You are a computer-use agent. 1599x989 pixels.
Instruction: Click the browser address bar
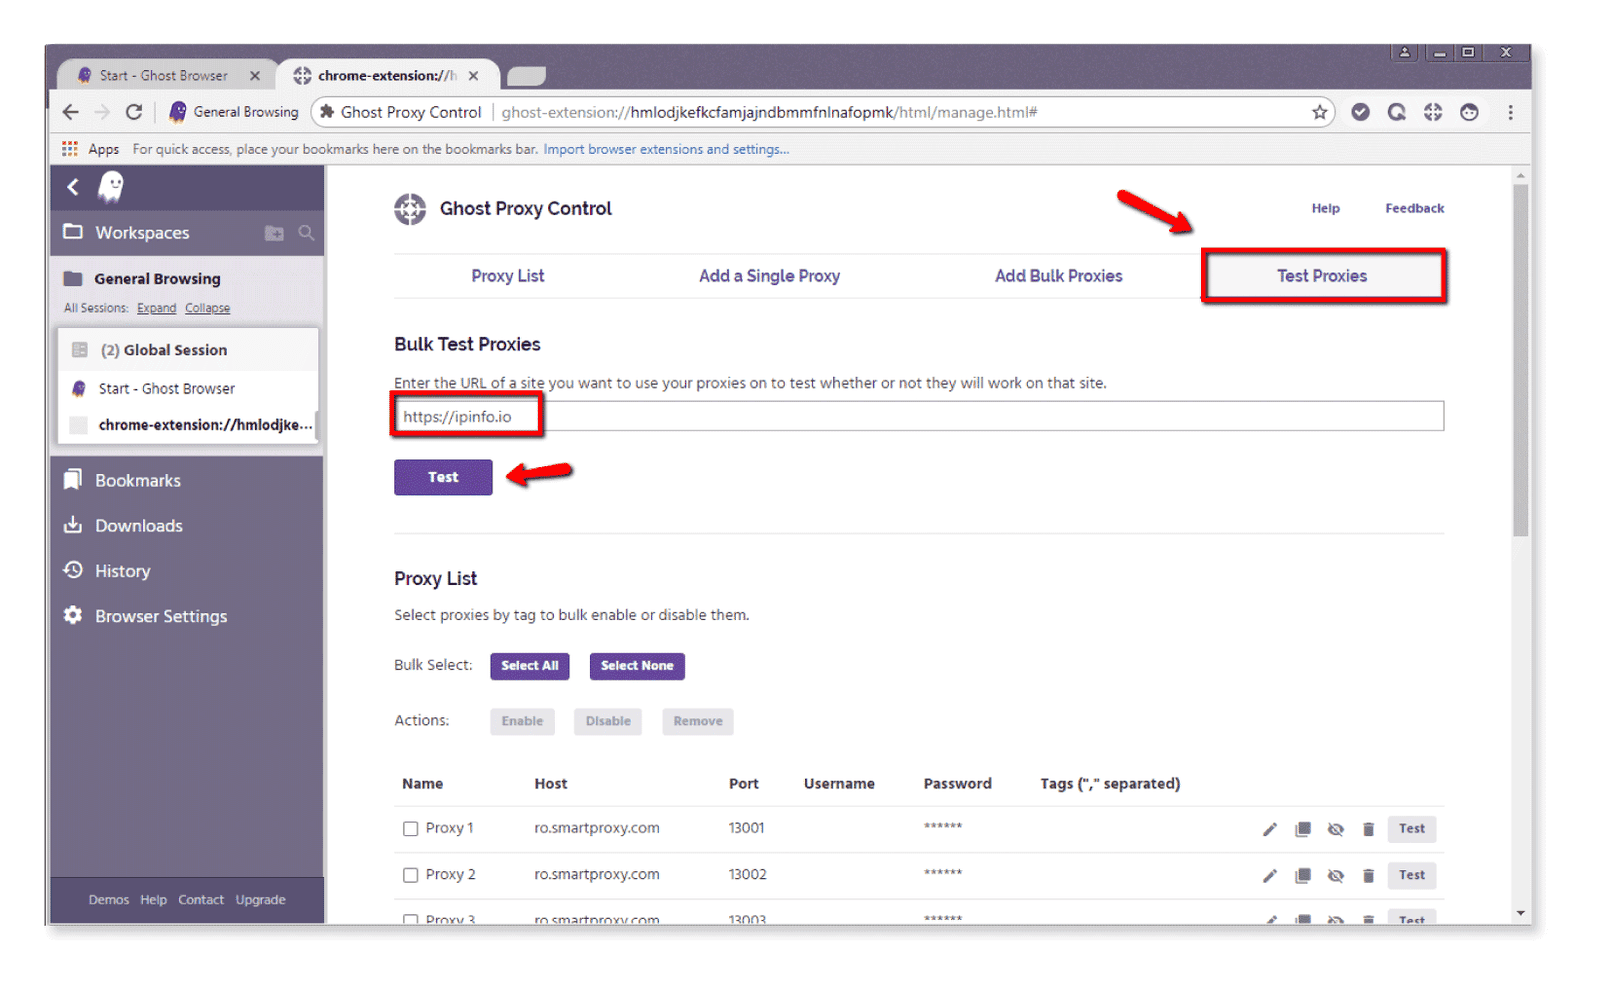(820, 112)
